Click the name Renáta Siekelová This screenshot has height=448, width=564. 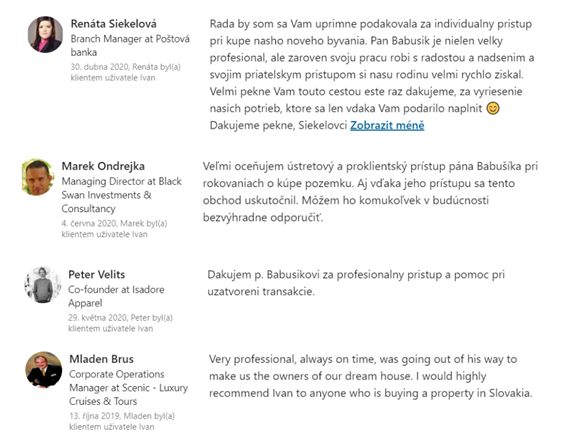113,24
